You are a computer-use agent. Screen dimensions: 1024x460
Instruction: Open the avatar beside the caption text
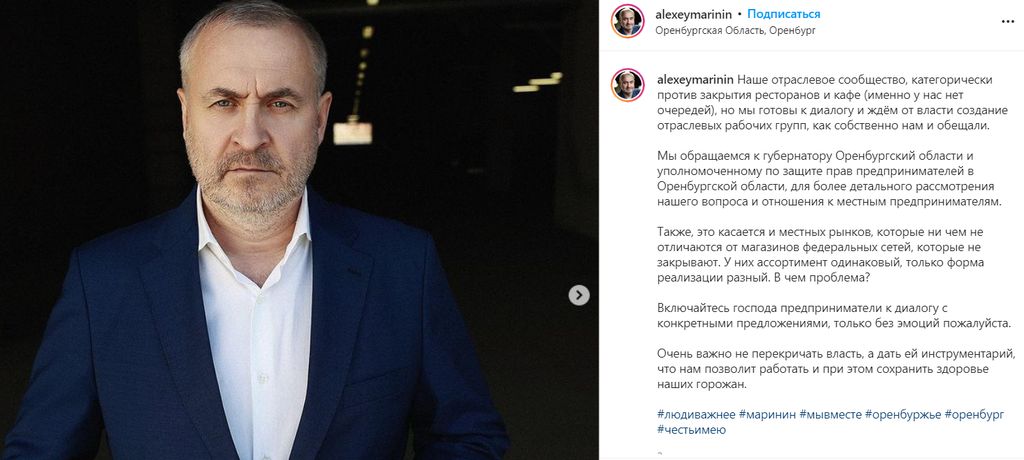click(x=628, y=85)
